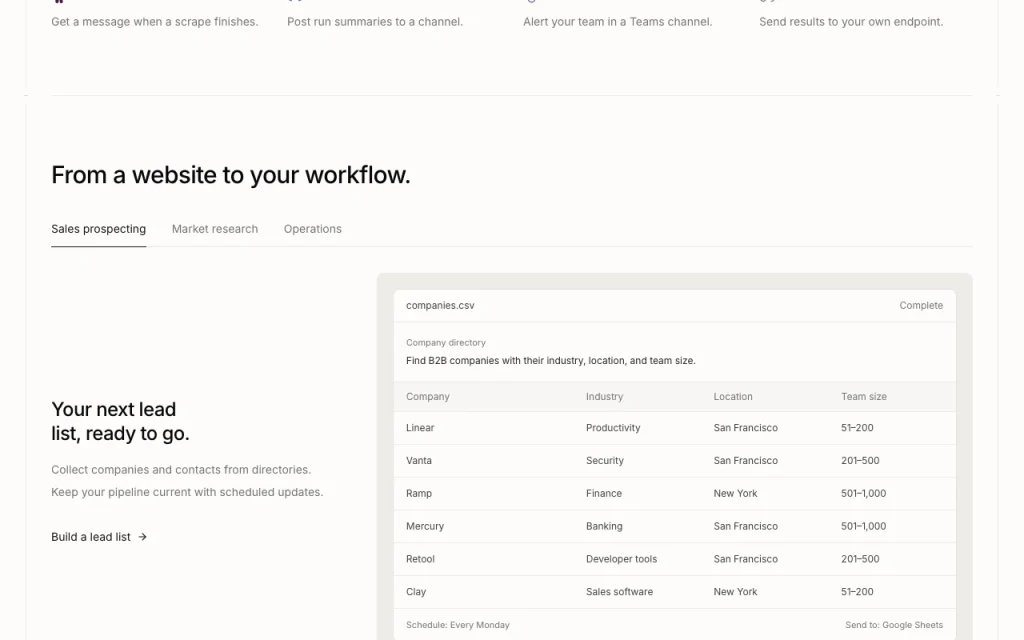Screen dimensions: 1024x640
Task: Click the Location column header
Action: (x=733, y=396)
